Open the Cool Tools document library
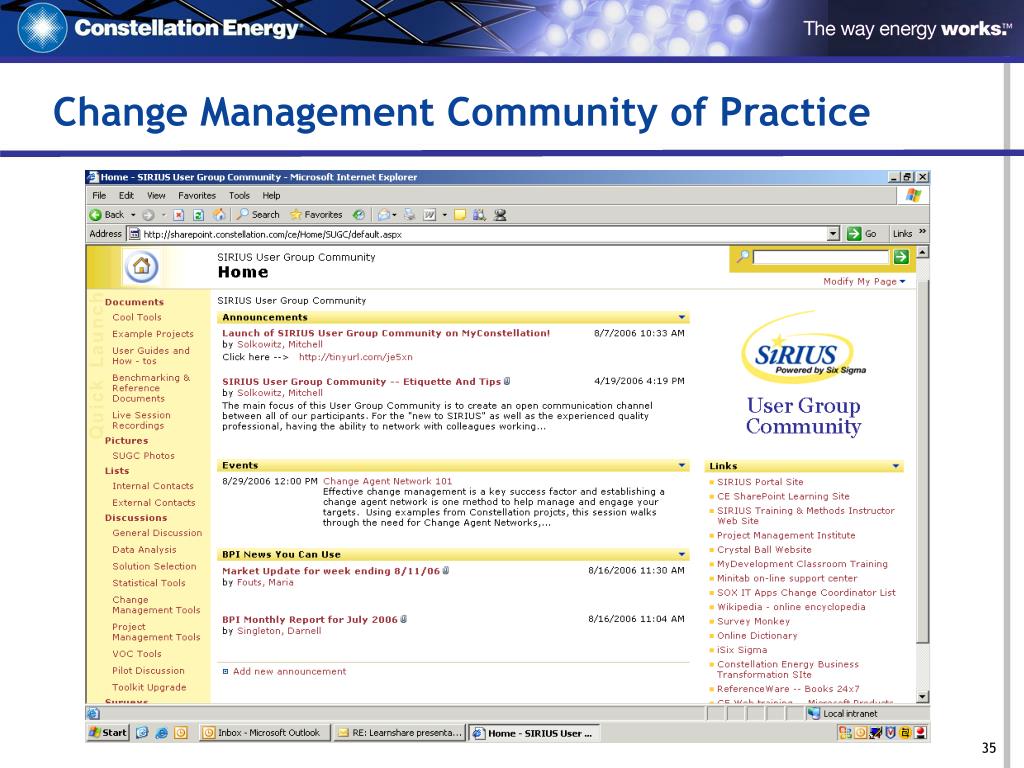 tap(136, 317)
